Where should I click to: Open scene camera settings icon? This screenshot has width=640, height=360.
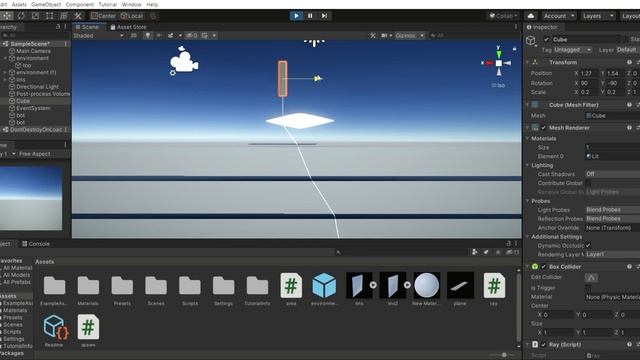[x=384, y=36]
